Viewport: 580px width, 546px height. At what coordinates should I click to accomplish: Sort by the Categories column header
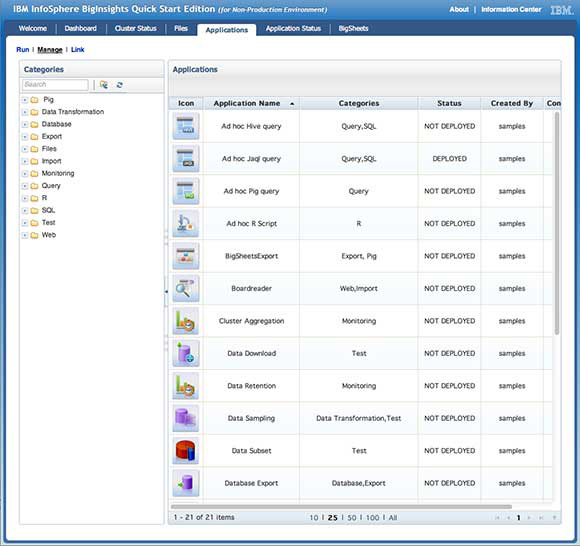pyautogui.click(x=359, y=104)
